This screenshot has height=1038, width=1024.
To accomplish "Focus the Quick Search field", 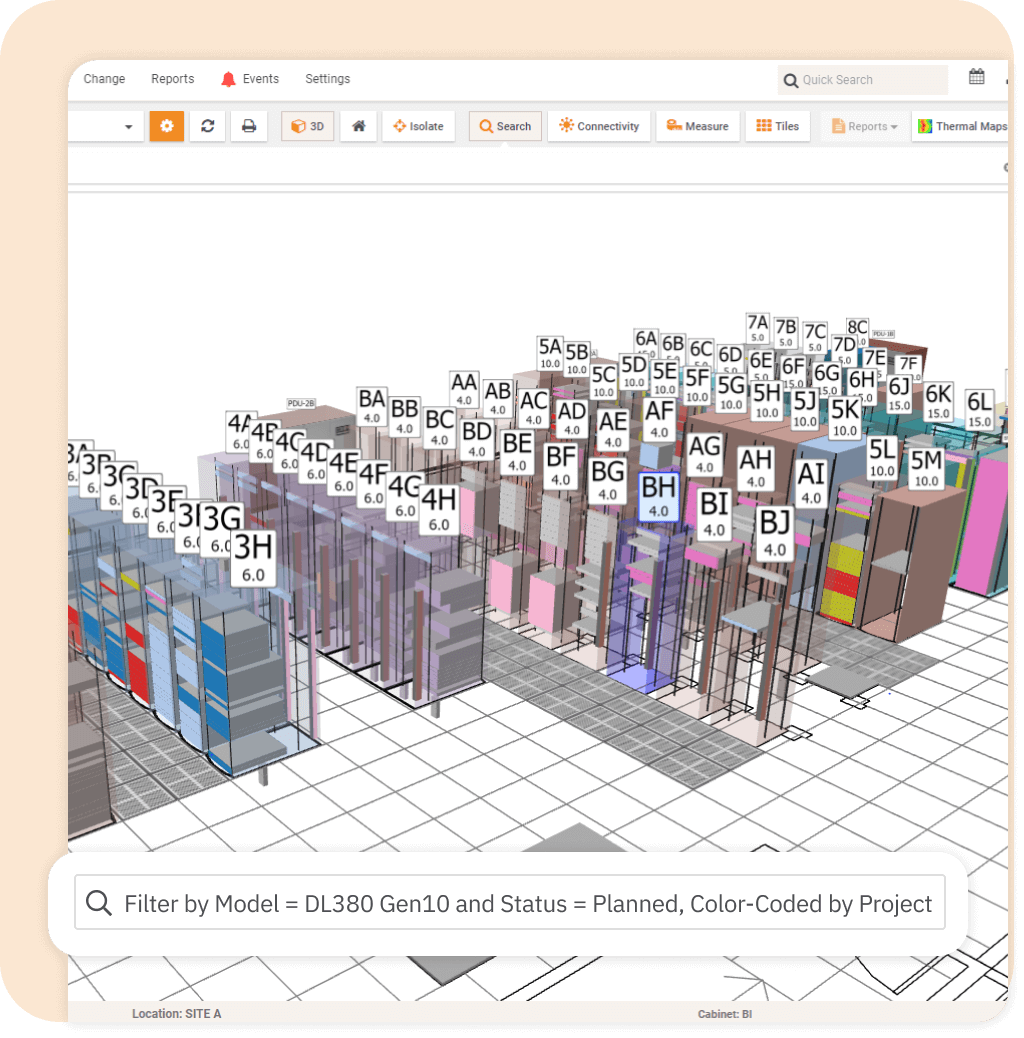I will (x=862, y=80).
